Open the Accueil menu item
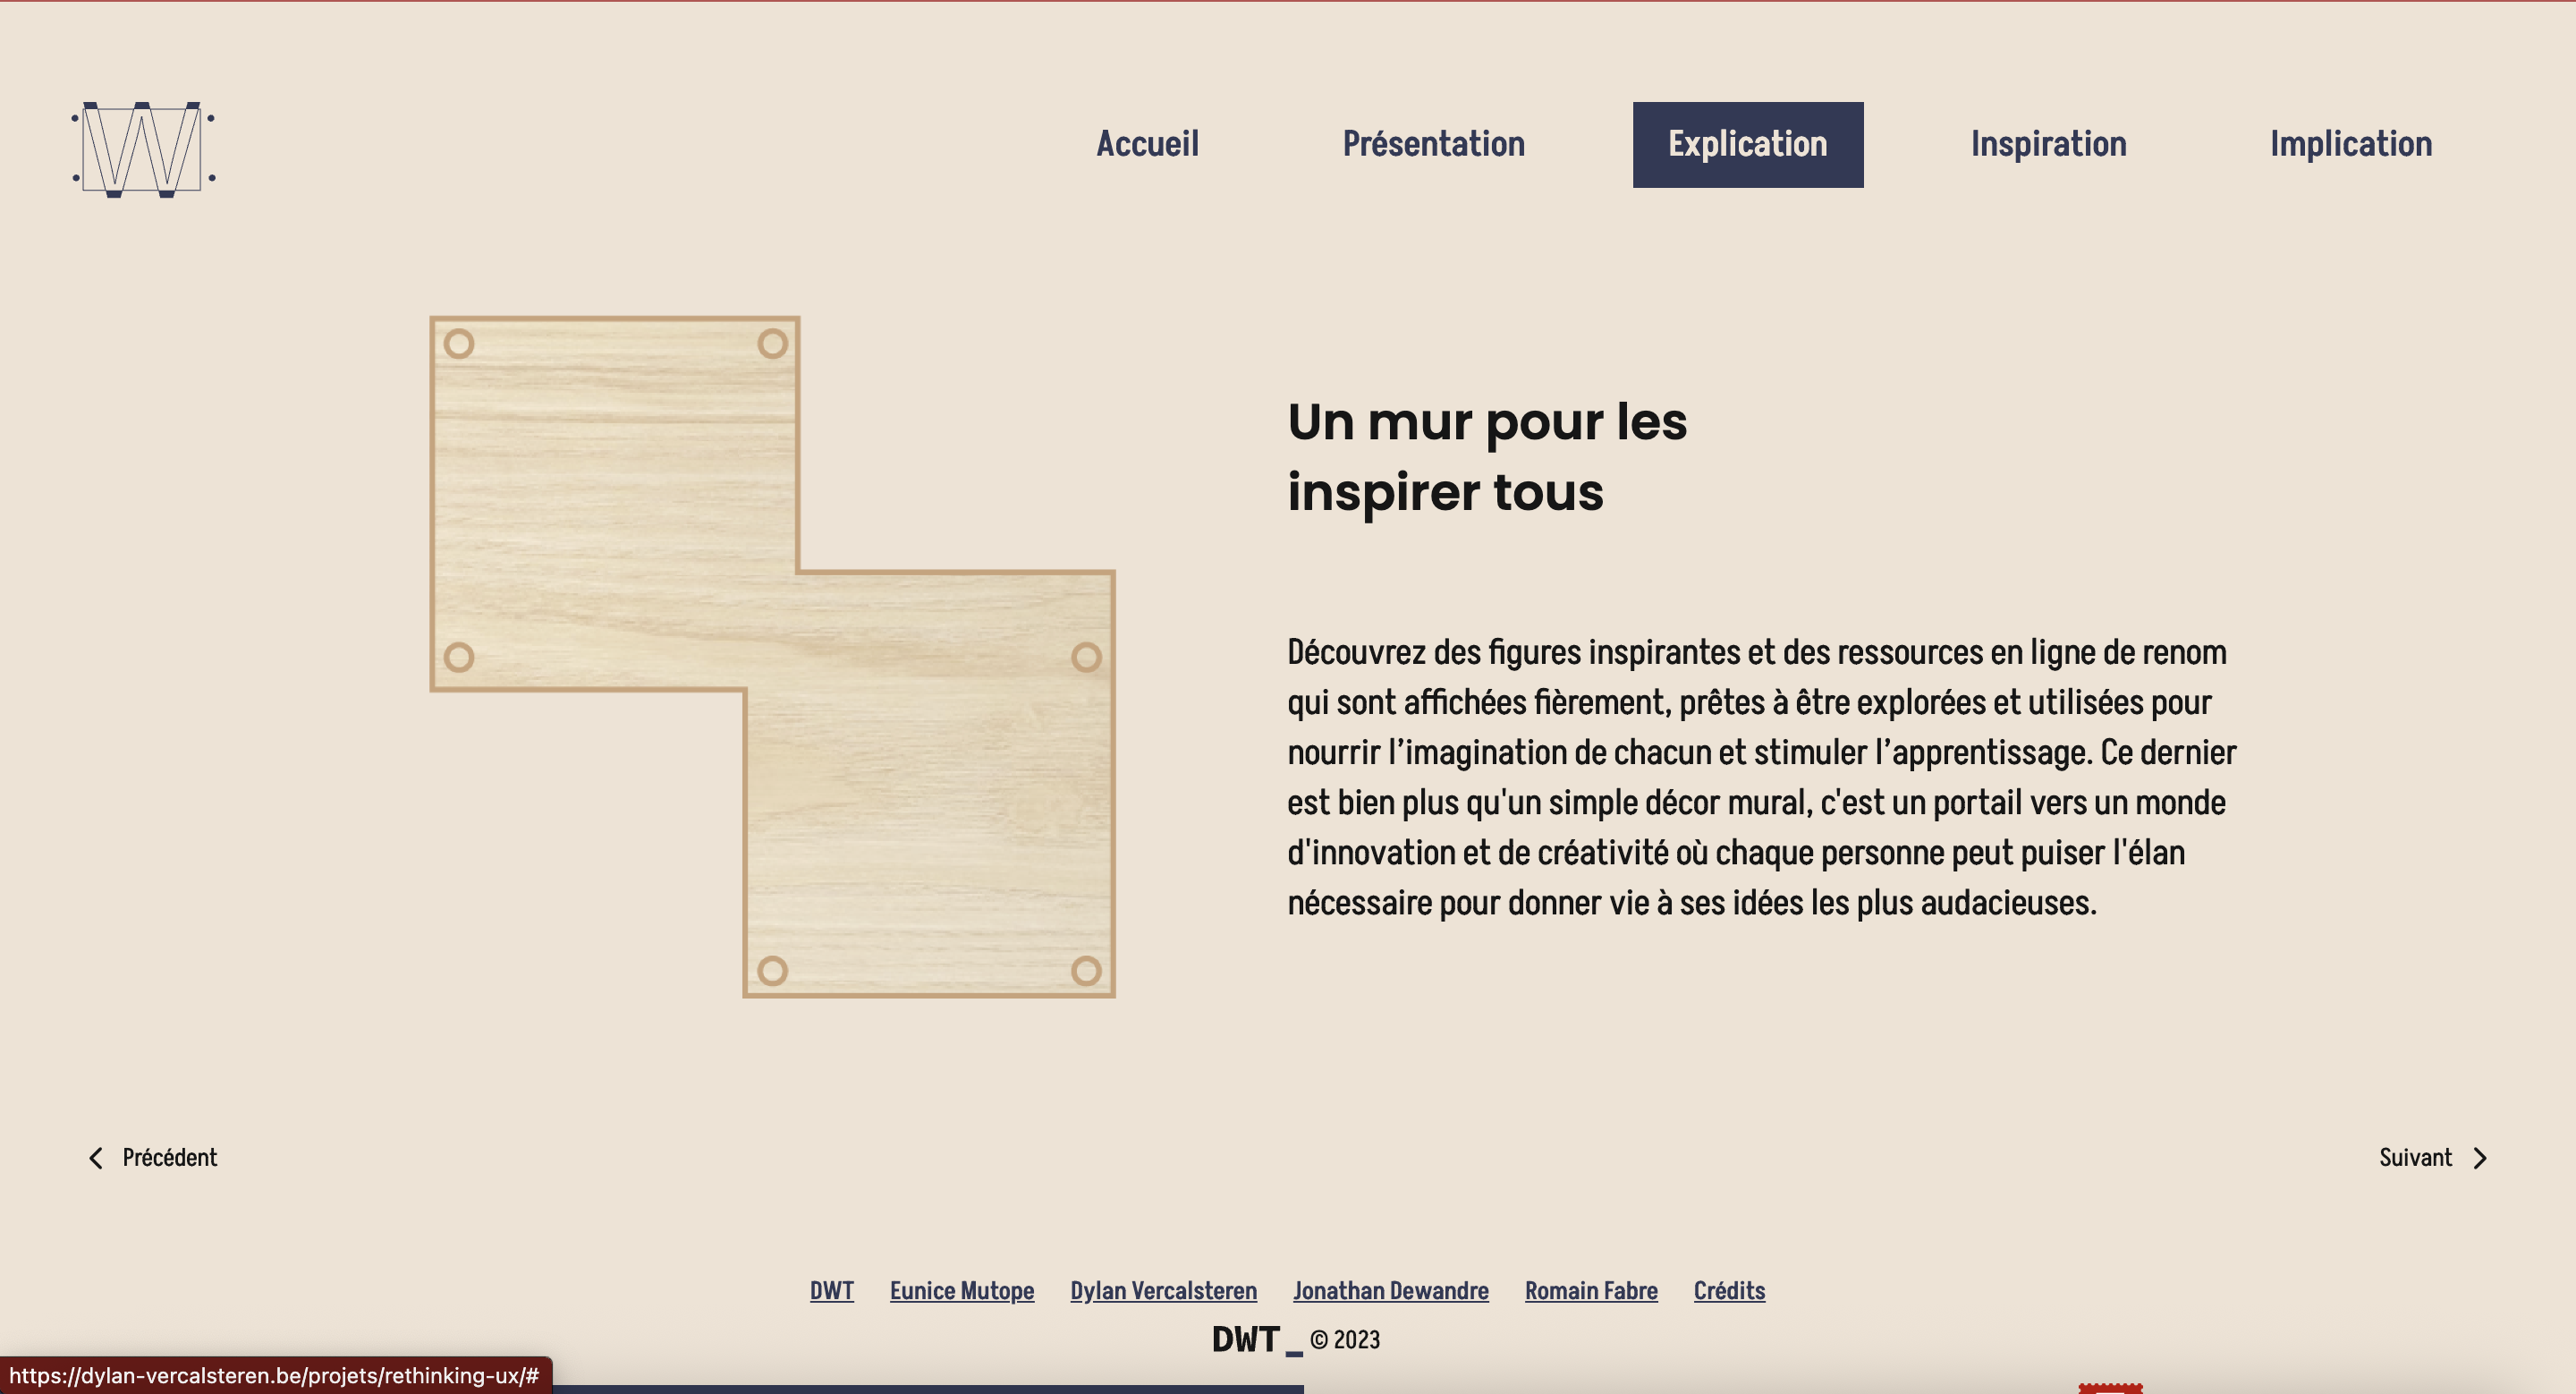Screen dimensions: 2576x1394 tap(1147, 144)
